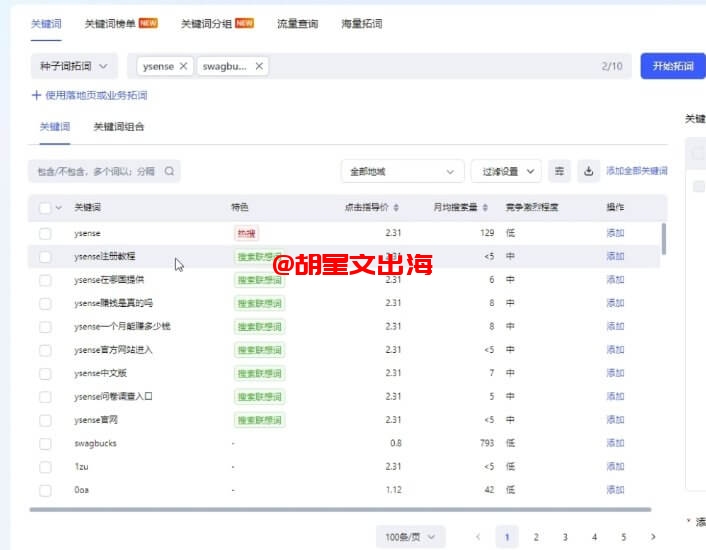Viewport: 706px width, 550px height.
Task: Click keyword text swagbucks
Action: [x=95, y=443]
